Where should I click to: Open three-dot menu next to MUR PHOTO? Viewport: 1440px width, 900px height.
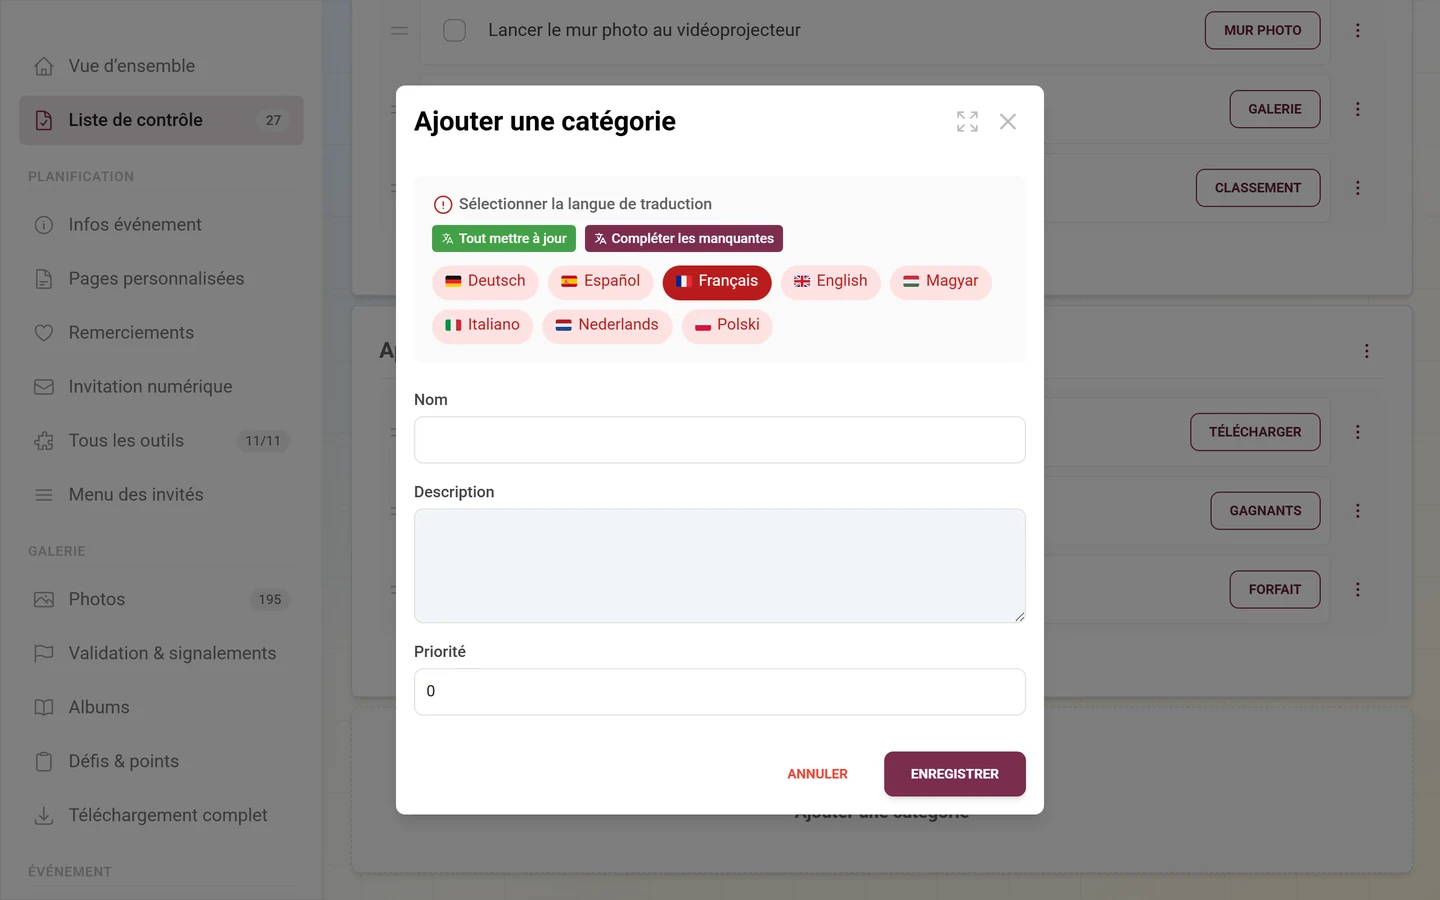tap(1358, 31)
